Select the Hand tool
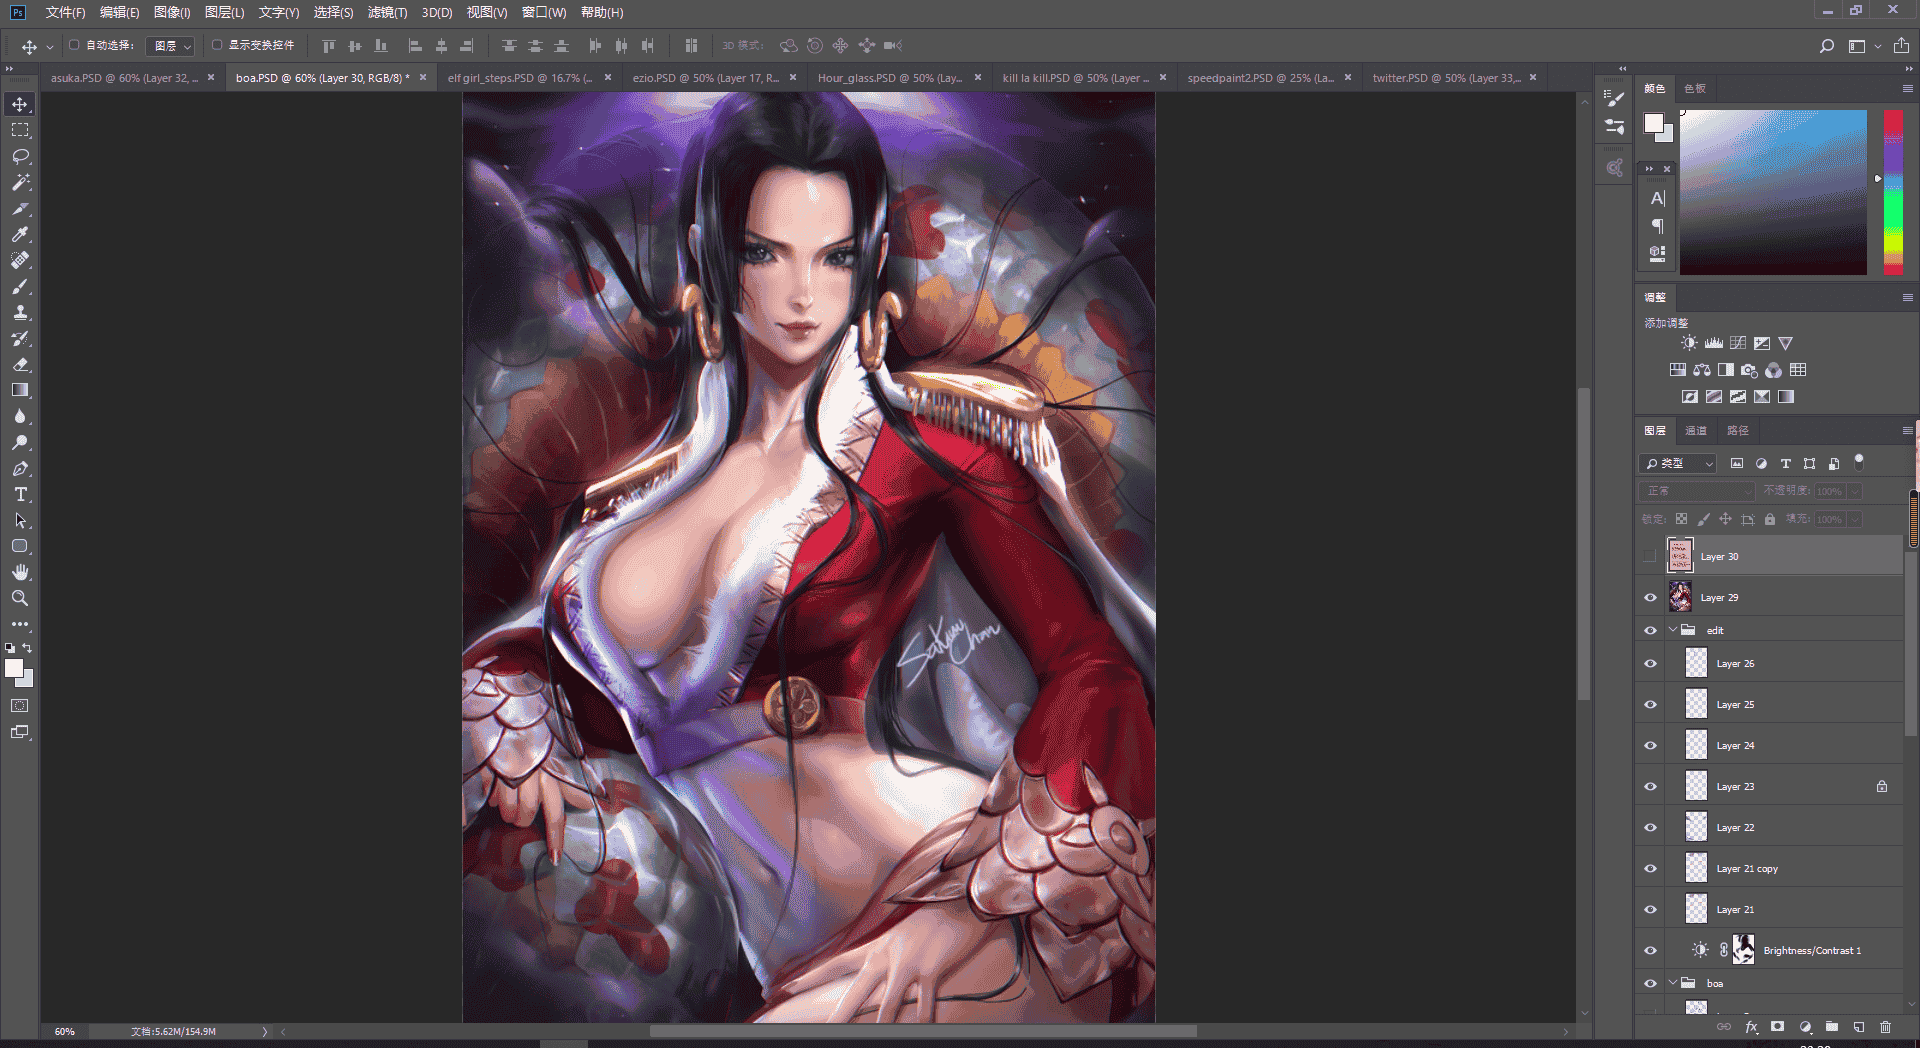This screenshot has width=1920, height=1048. [20, 572]
